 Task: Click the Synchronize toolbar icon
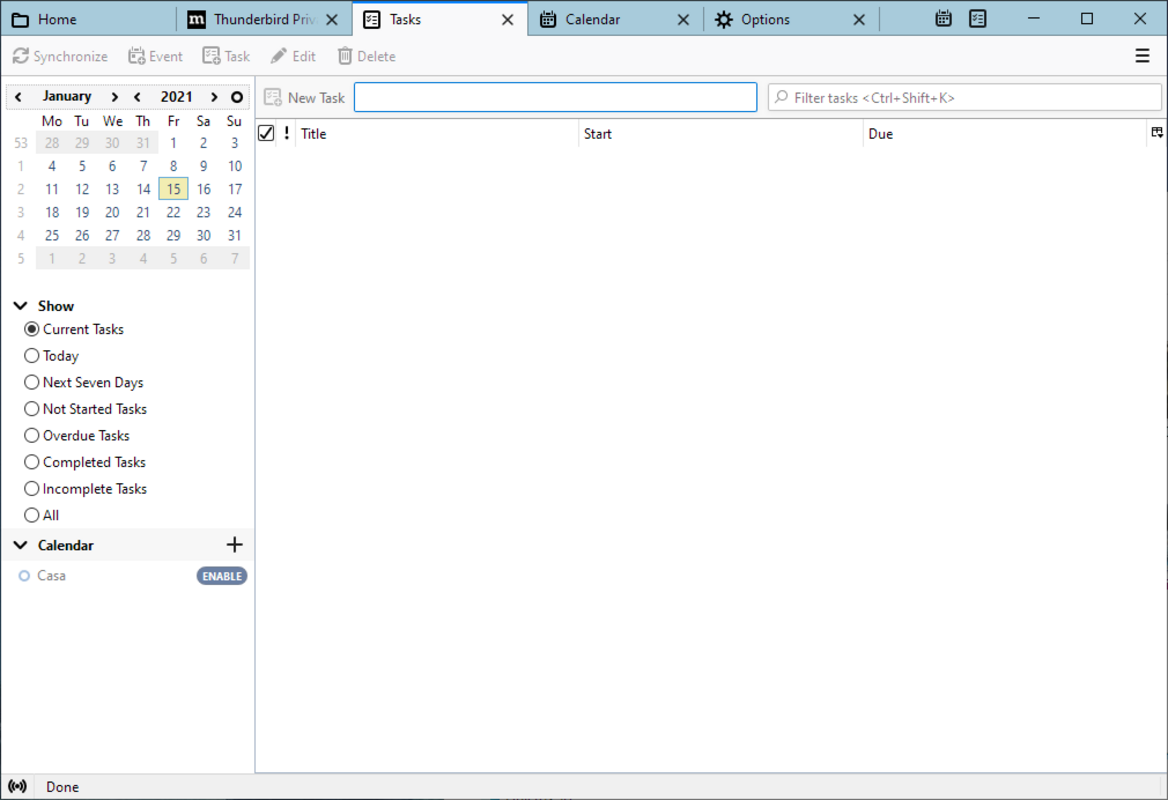[21, 57]
